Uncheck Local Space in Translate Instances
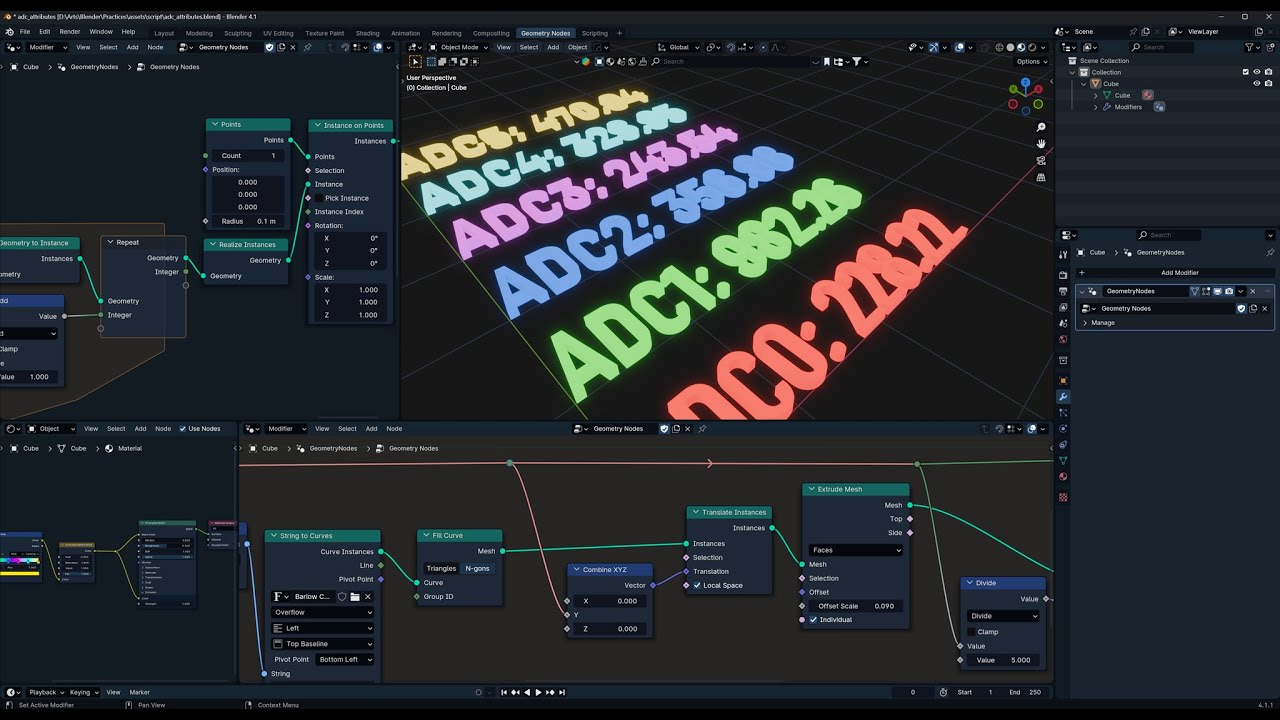This screenshot has height=720, width=1280. point(697,585)
